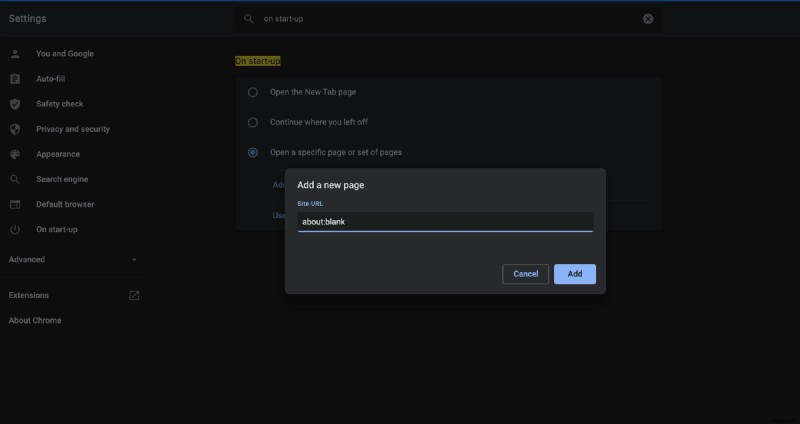Screen dimensions: 800x424
Task: Click the Search engine magnifier icon
Action: click(15, 179)
